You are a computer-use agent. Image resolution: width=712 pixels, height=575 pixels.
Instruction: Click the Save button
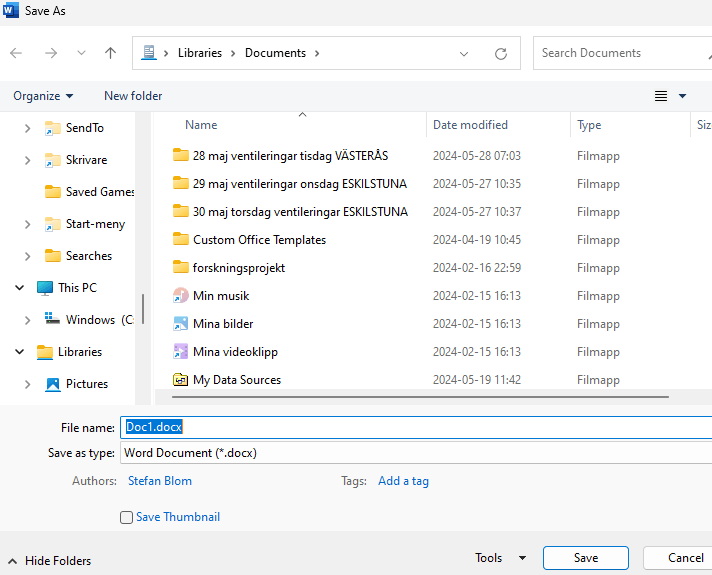point(586,558)
